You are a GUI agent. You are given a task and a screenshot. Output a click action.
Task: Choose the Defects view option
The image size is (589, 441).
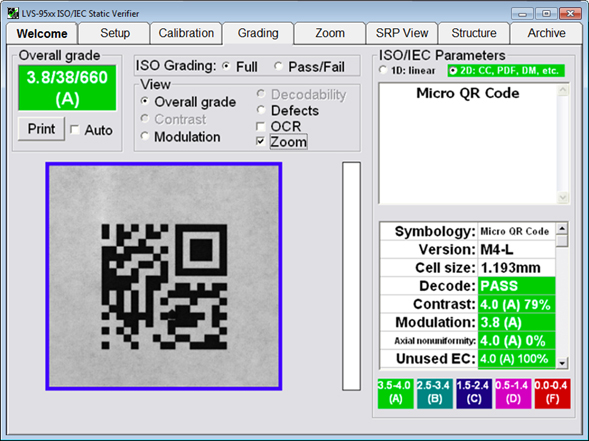pyautogui.click(x=261, y=110)
